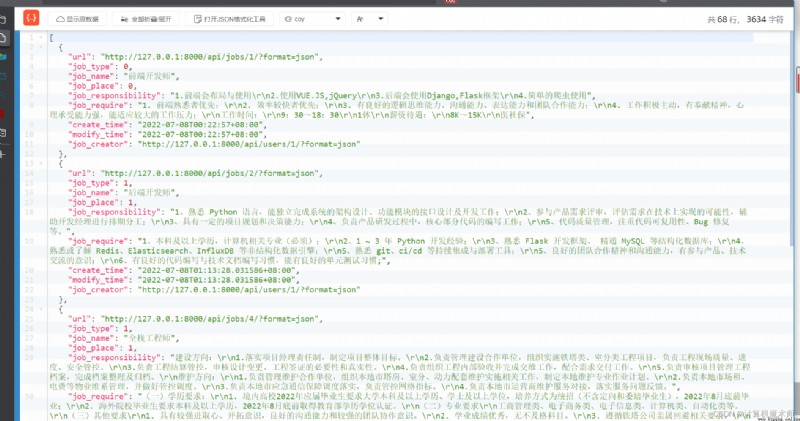Click the job_place key on line 6
800x421 pixels.
point(93,86)
